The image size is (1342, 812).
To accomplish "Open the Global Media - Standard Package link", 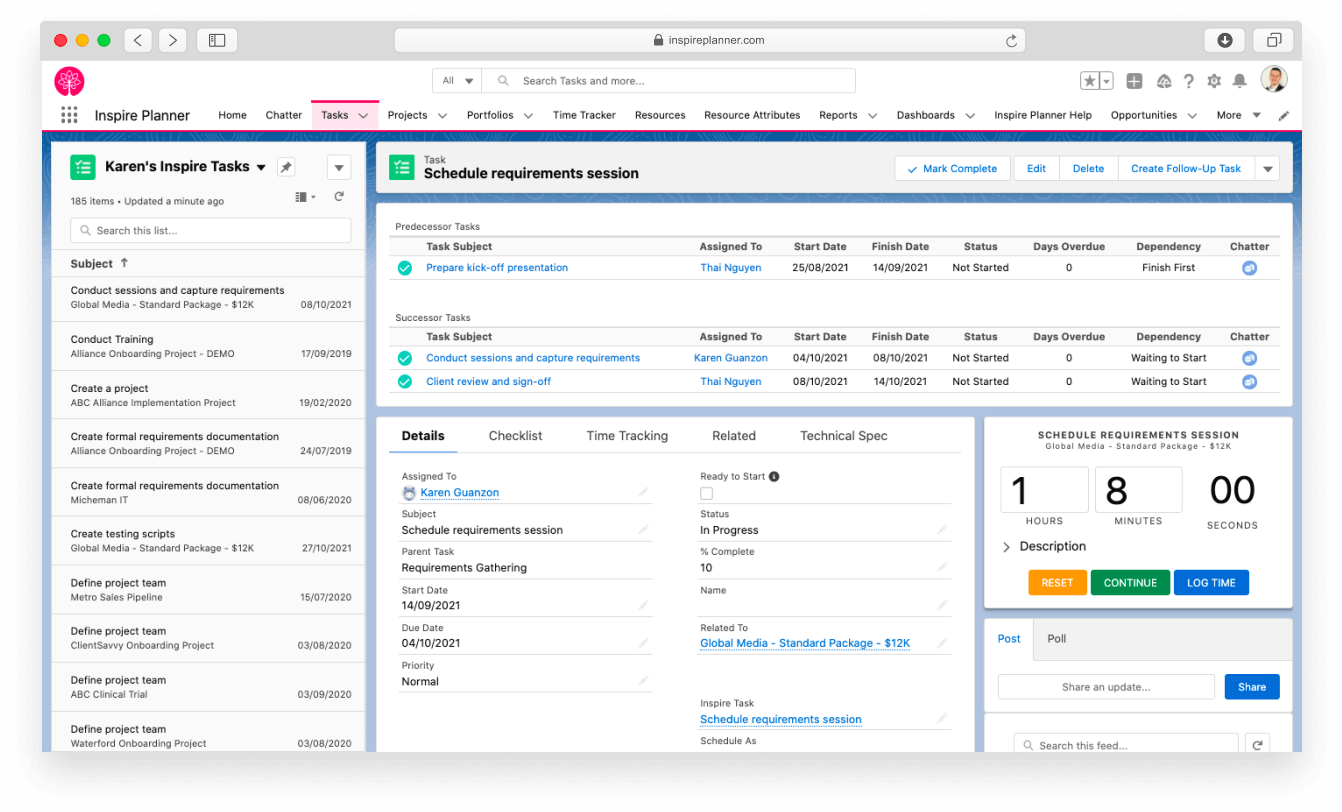I will (x=805, y=644).
